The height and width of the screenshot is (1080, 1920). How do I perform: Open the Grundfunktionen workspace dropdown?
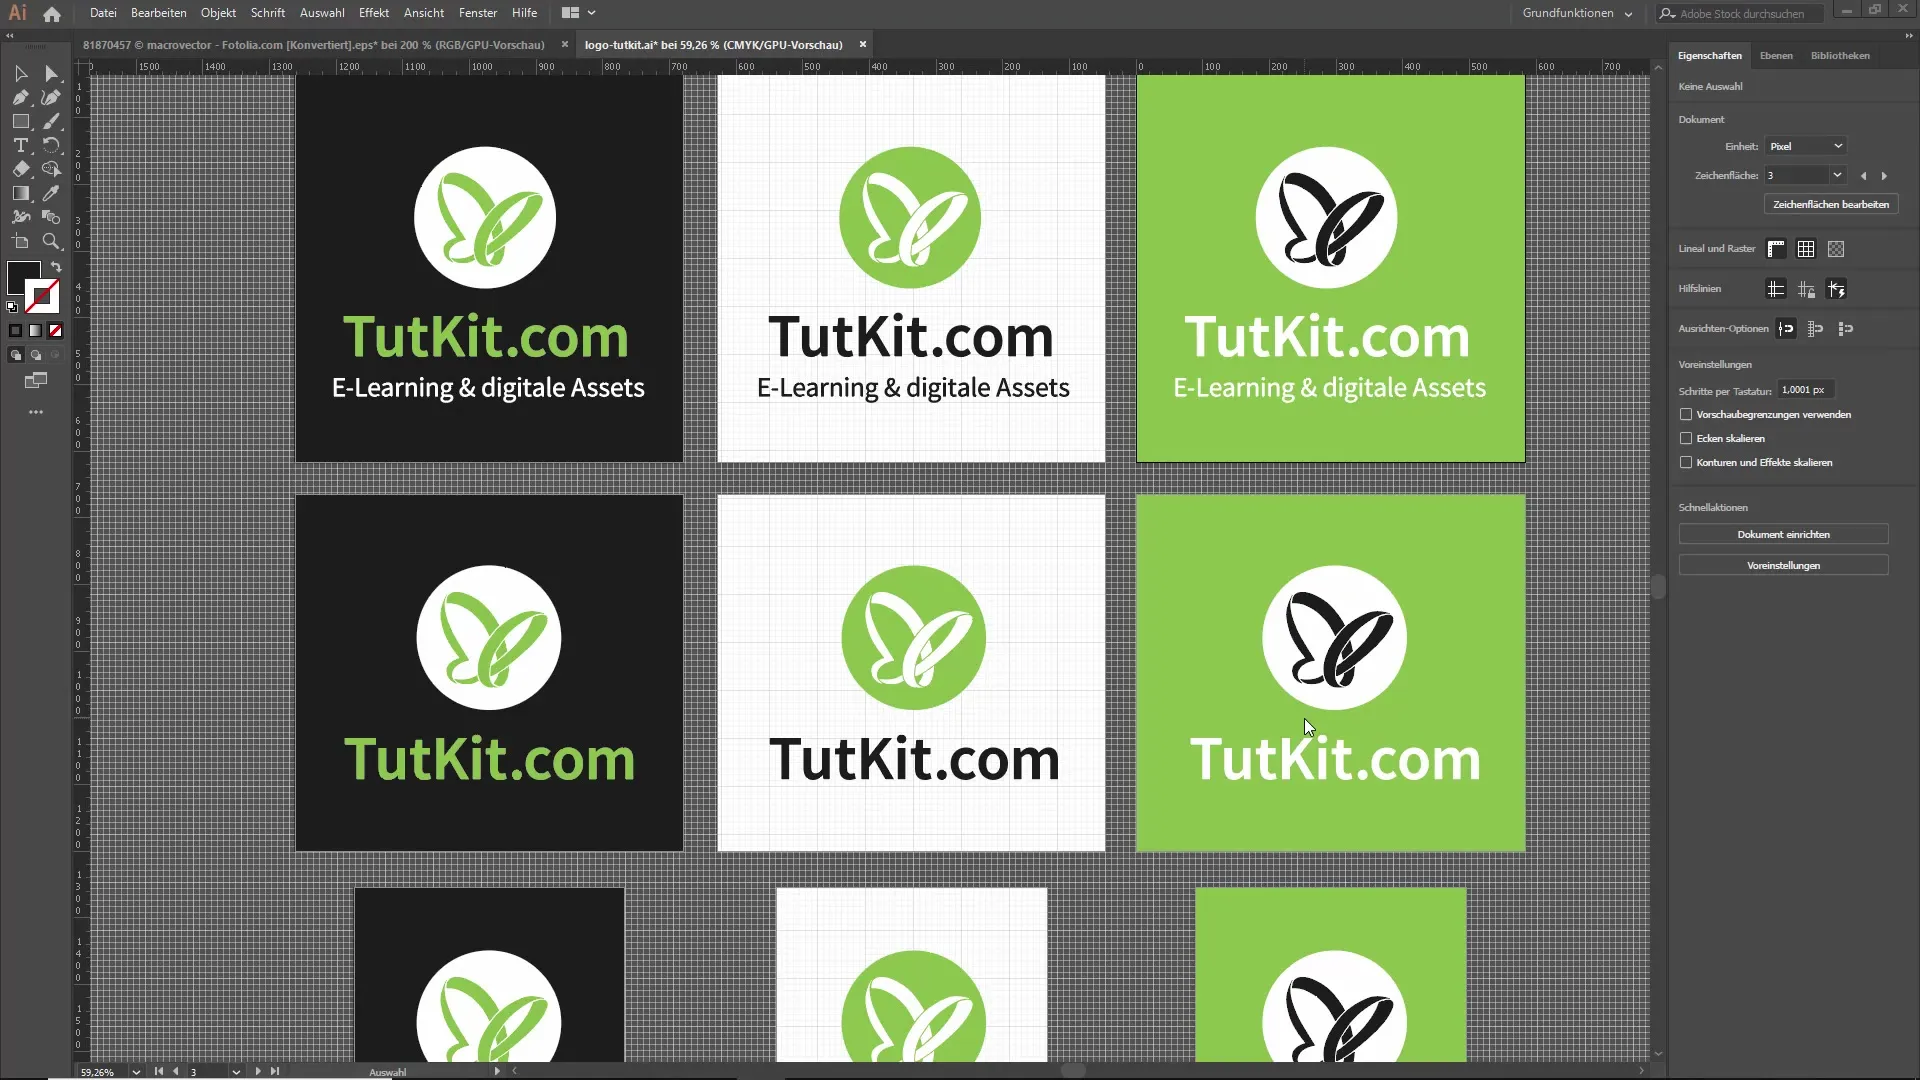pos(1577,13)
